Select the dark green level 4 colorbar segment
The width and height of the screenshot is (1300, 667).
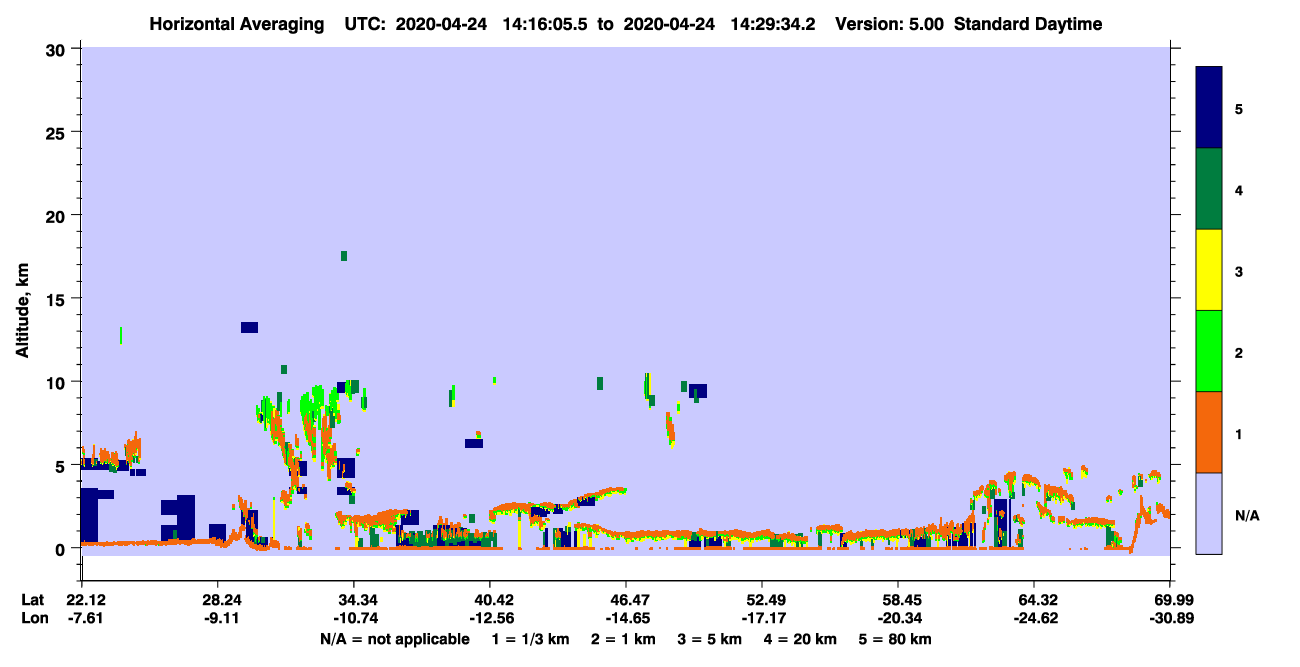tap(1209, 189)
